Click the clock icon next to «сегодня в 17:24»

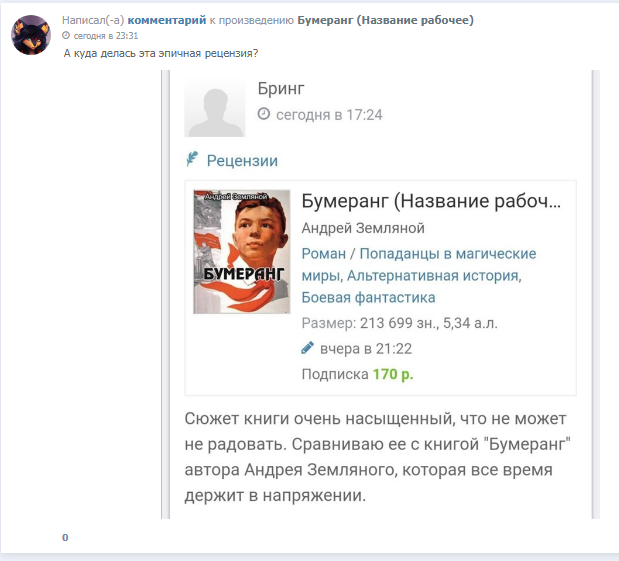[264, 114]
